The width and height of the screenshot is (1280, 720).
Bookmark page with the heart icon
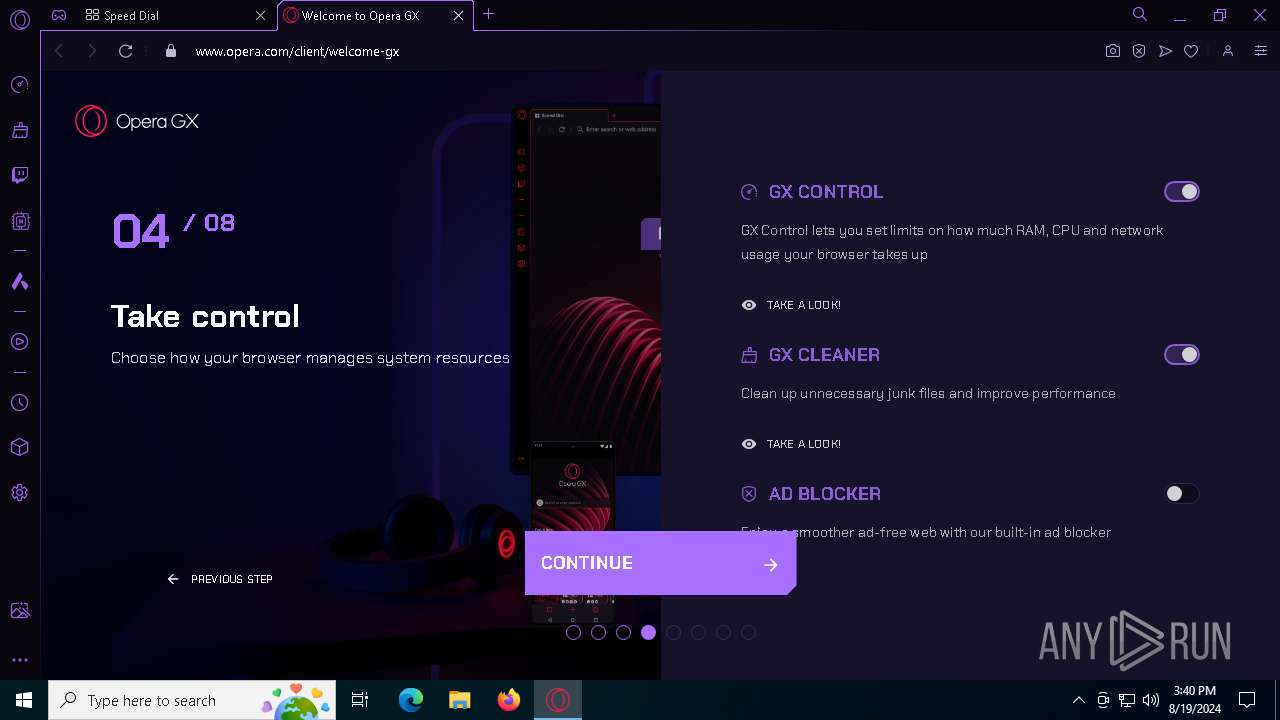[1191, 51]
